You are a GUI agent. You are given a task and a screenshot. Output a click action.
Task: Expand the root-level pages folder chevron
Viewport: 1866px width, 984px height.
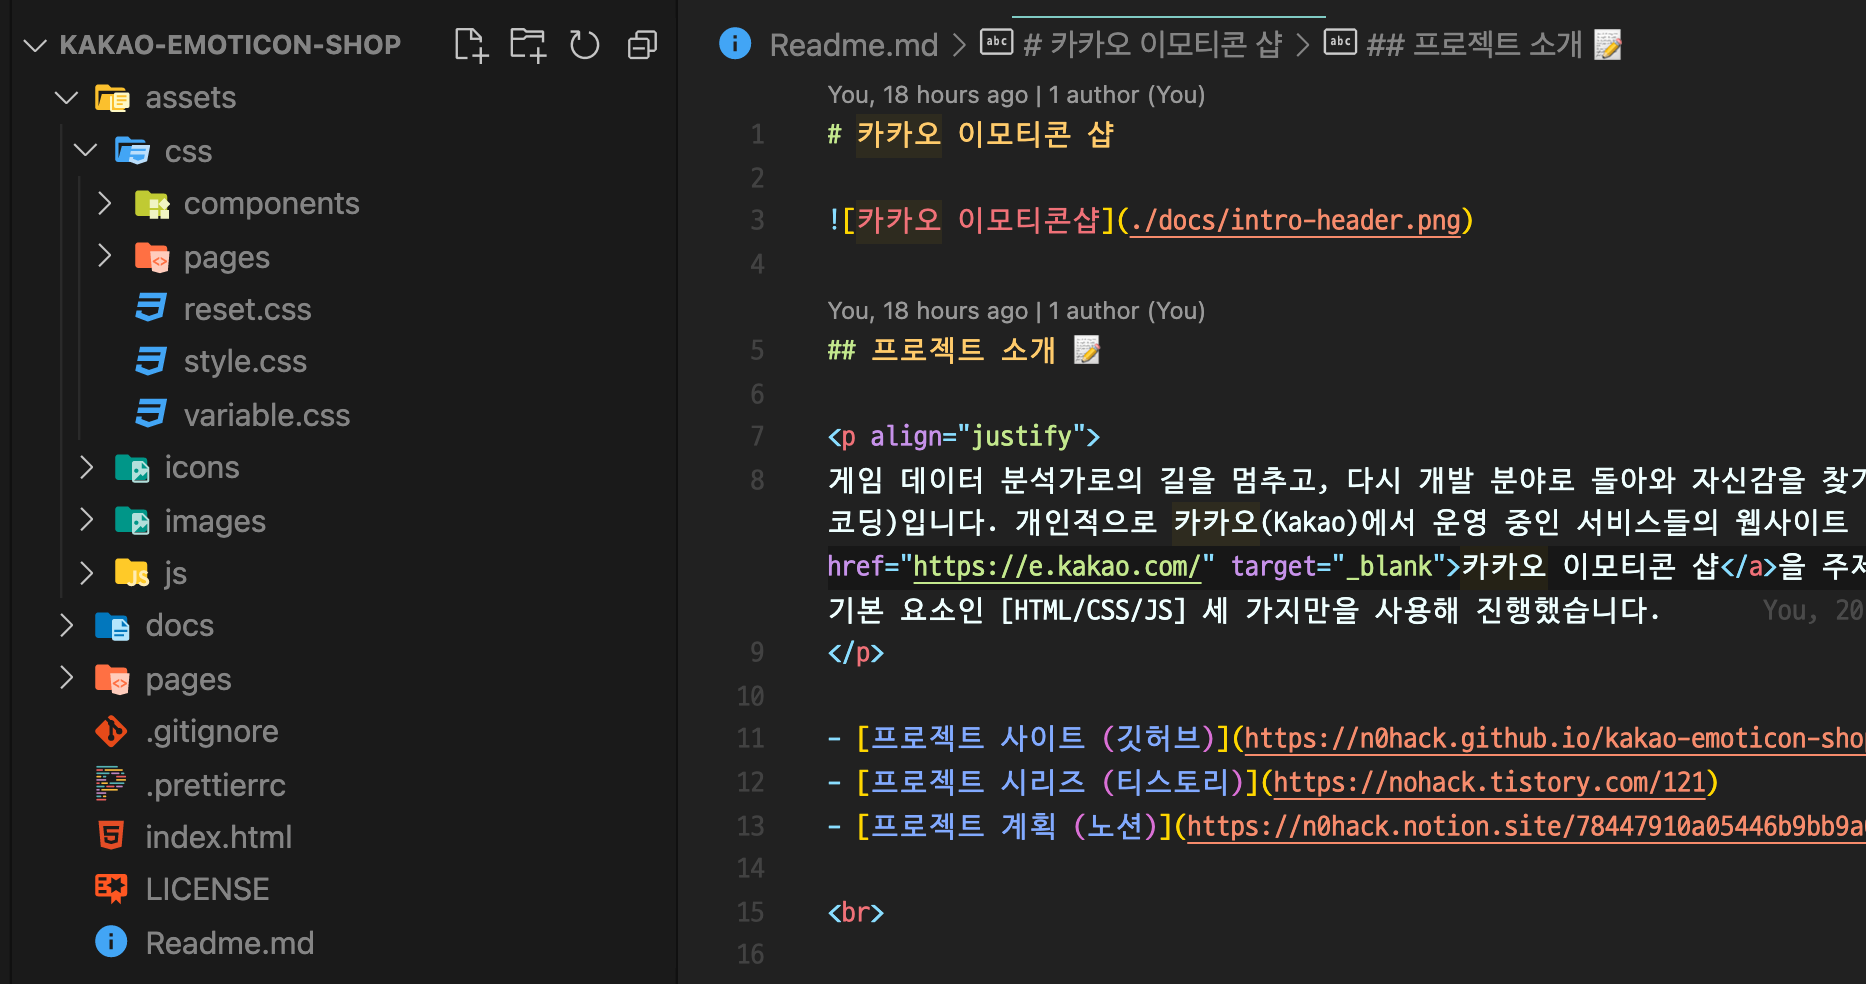click(x=67, y=679)
